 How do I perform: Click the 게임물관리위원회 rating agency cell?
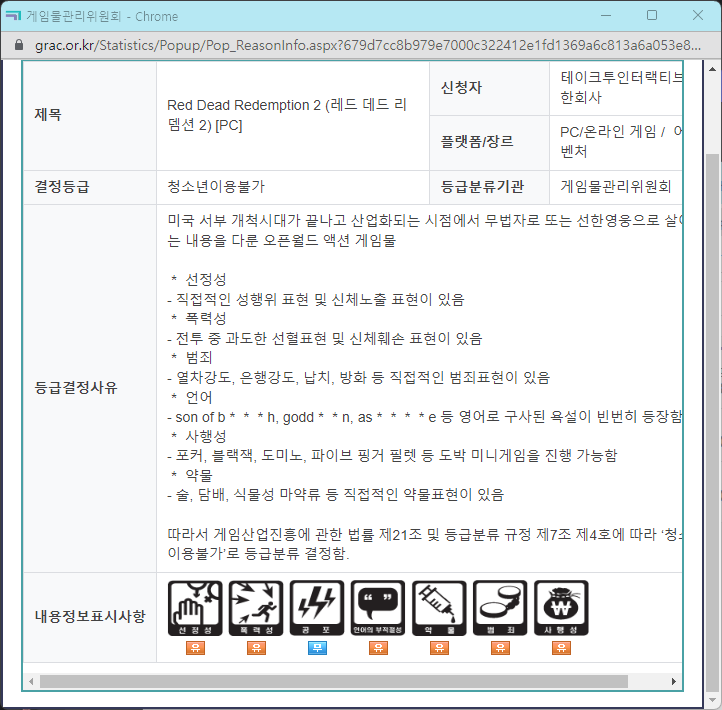616,186
